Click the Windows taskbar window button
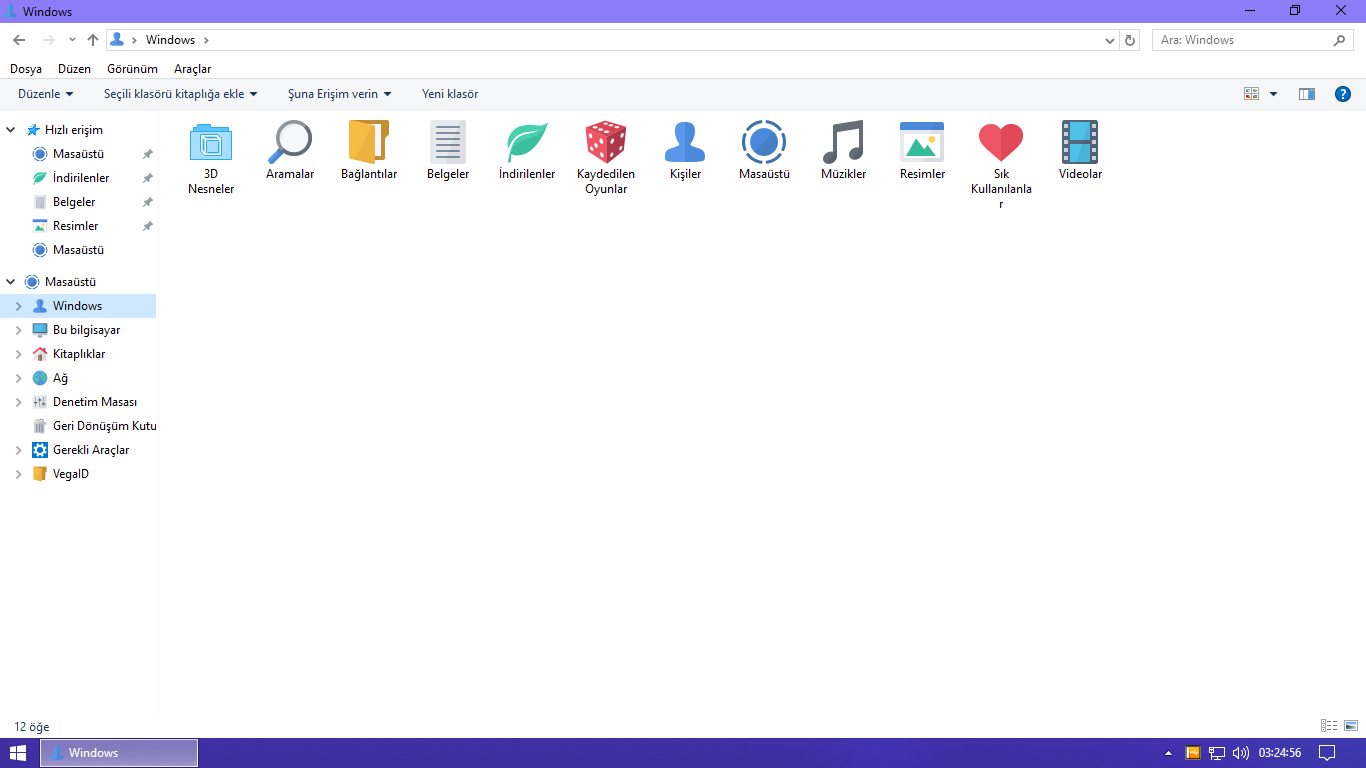This screenshot has width=1366, height=768. point(119,753)
